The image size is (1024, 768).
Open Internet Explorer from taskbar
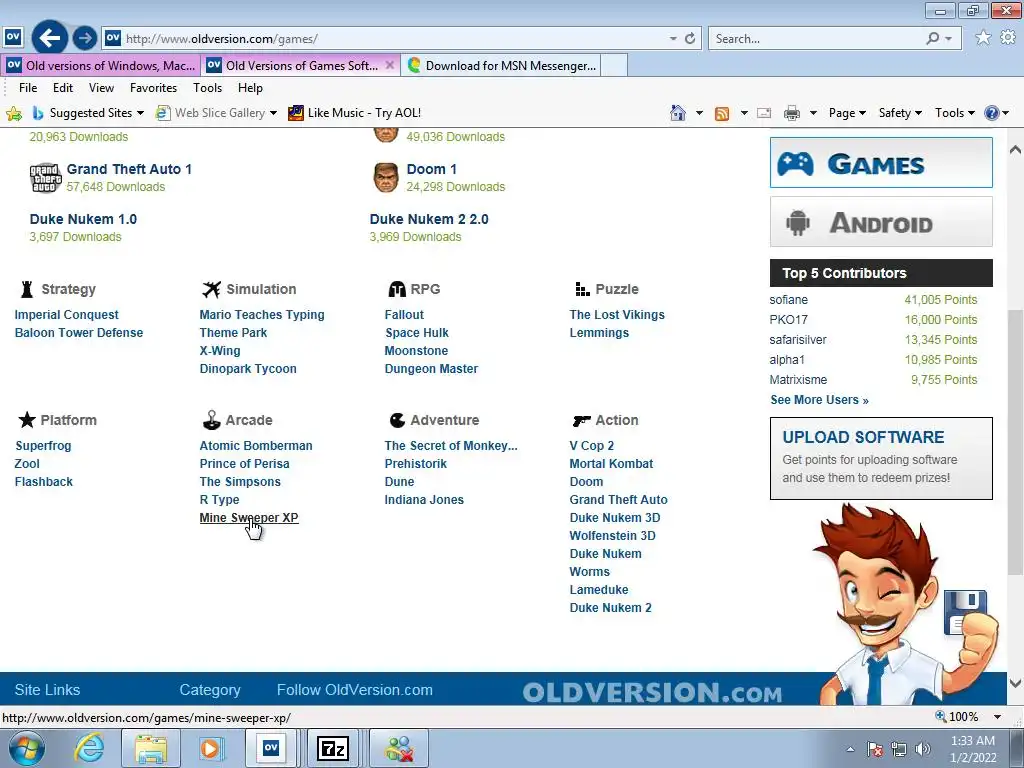[x=89, y=749]
